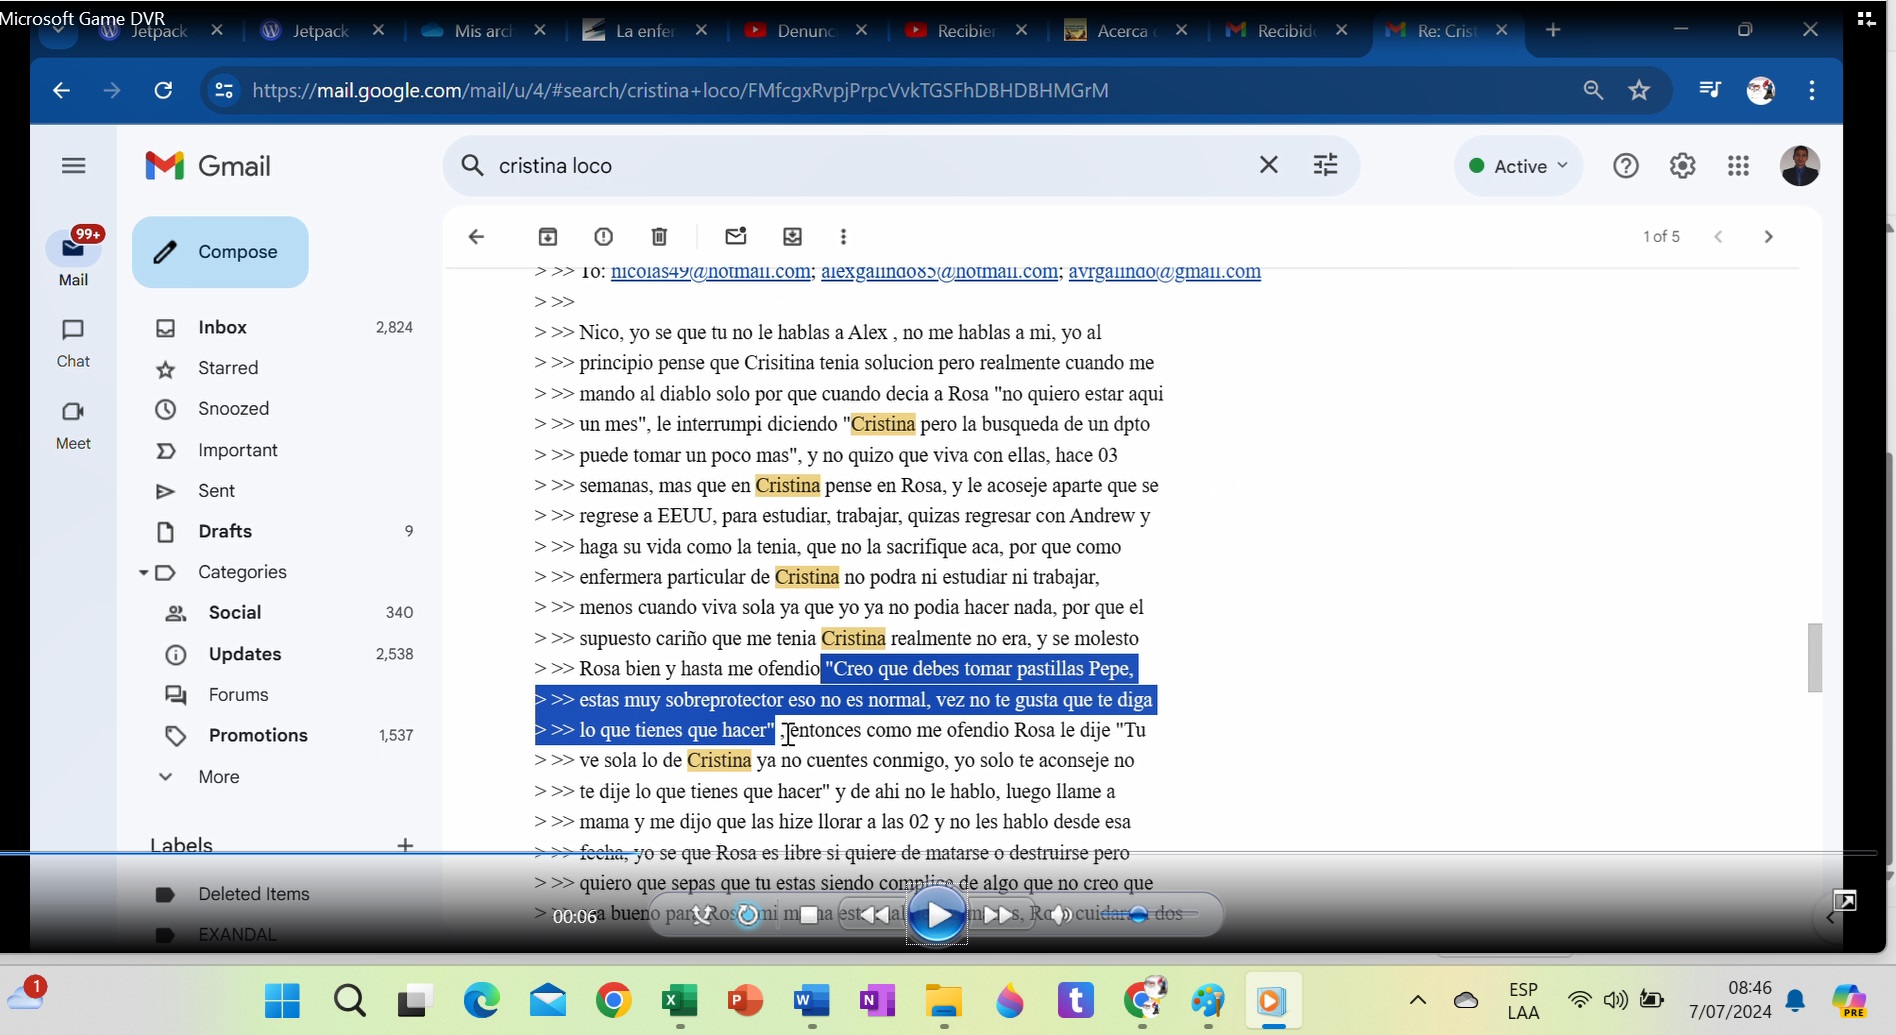1896x1035 pixels.
Task: Switch to the Mis archivos browser tab
Action: click(x=483, y=31)
